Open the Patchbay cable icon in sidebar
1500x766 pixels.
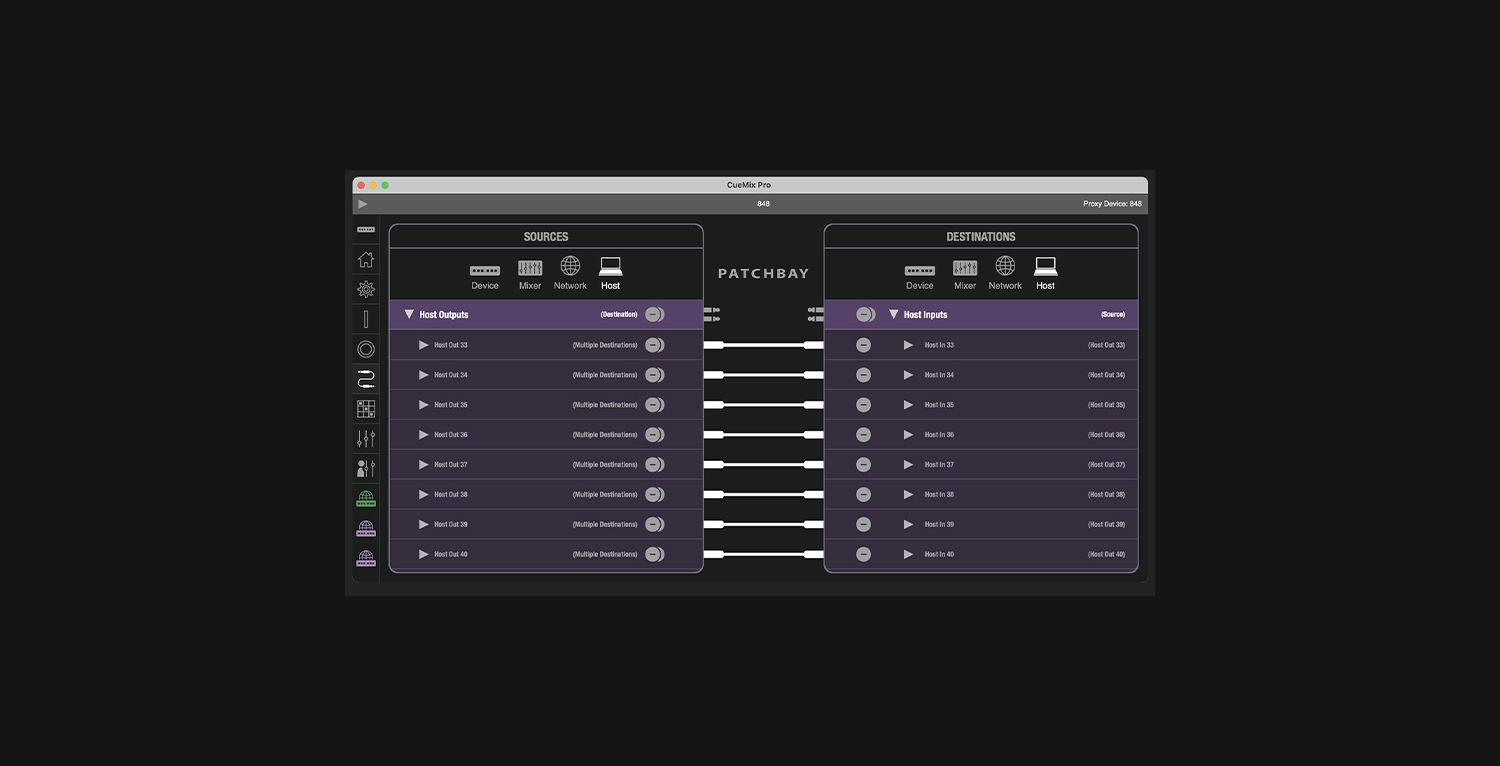(x=366, y=379)
